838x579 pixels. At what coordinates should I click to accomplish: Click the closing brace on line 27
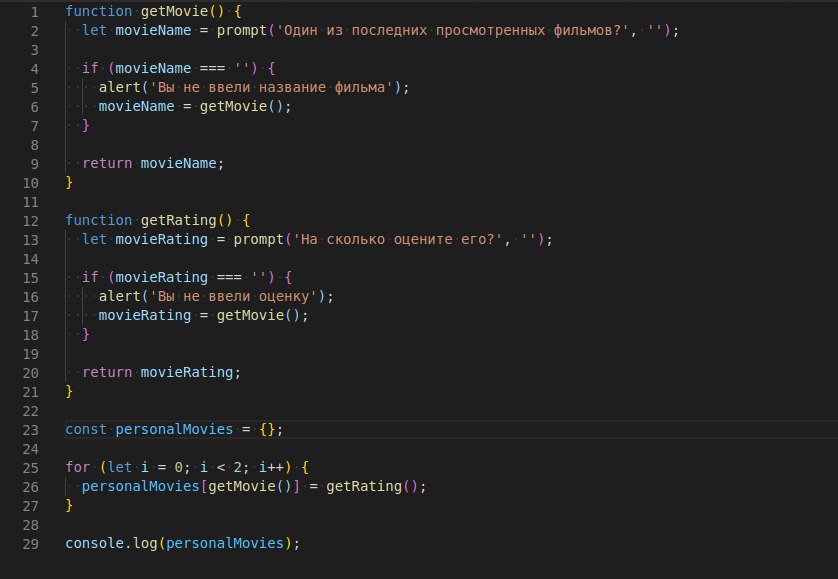click(69, 505)
